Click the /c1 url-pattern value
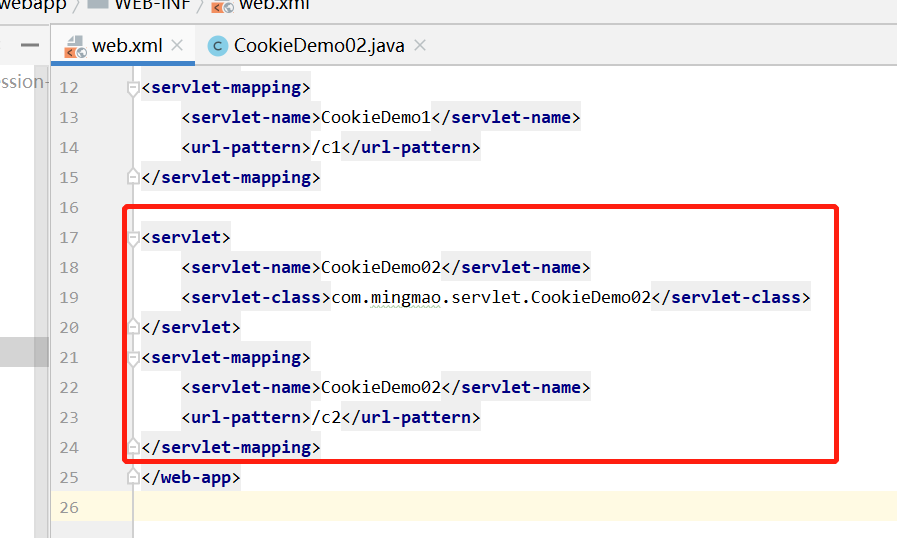897x538 pixels. tap(326, 148)
